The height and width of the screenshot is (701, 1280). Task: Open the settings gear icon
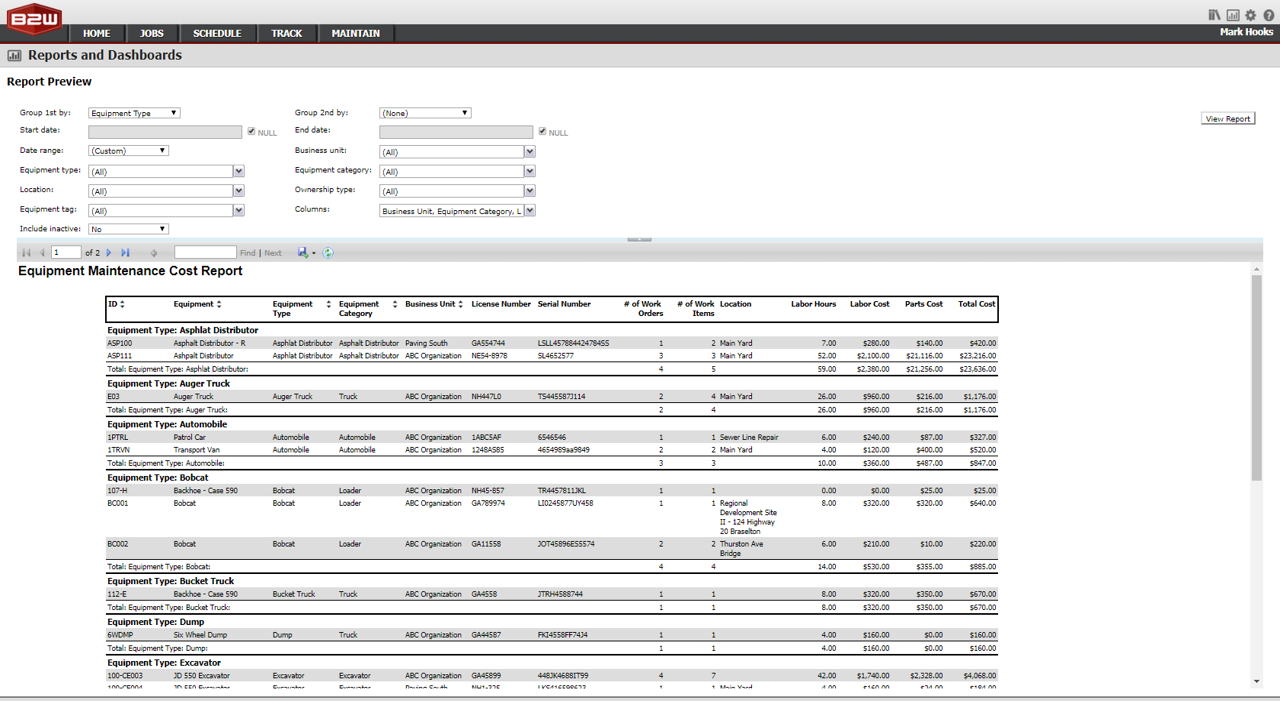pos(1251,15)
